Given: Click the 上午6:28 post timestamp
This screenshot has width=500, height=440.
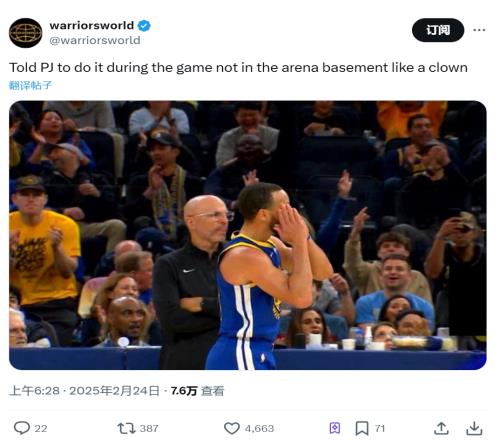Looking at the screenshot, I should click(34, 391).
